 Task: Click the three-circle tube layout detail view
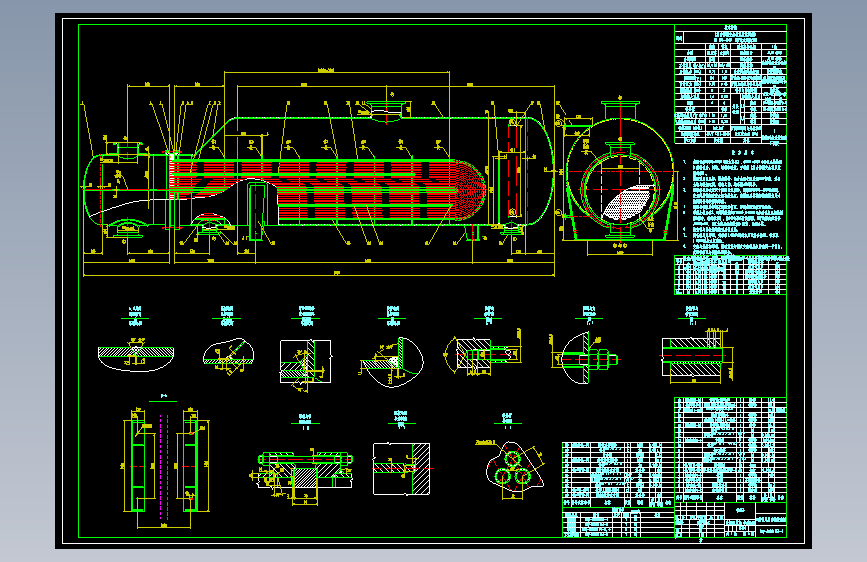click(514, 469)
